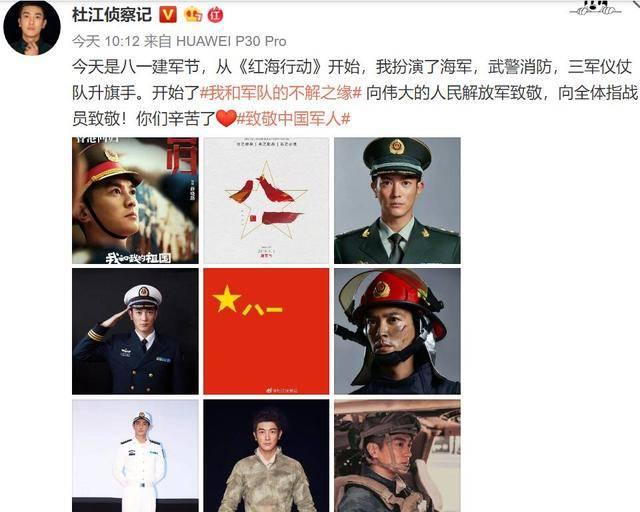Open the green army uniform portrait thumbnail
Screen dimensions: 640x512
pyautogui.click(x=397, y=200)
